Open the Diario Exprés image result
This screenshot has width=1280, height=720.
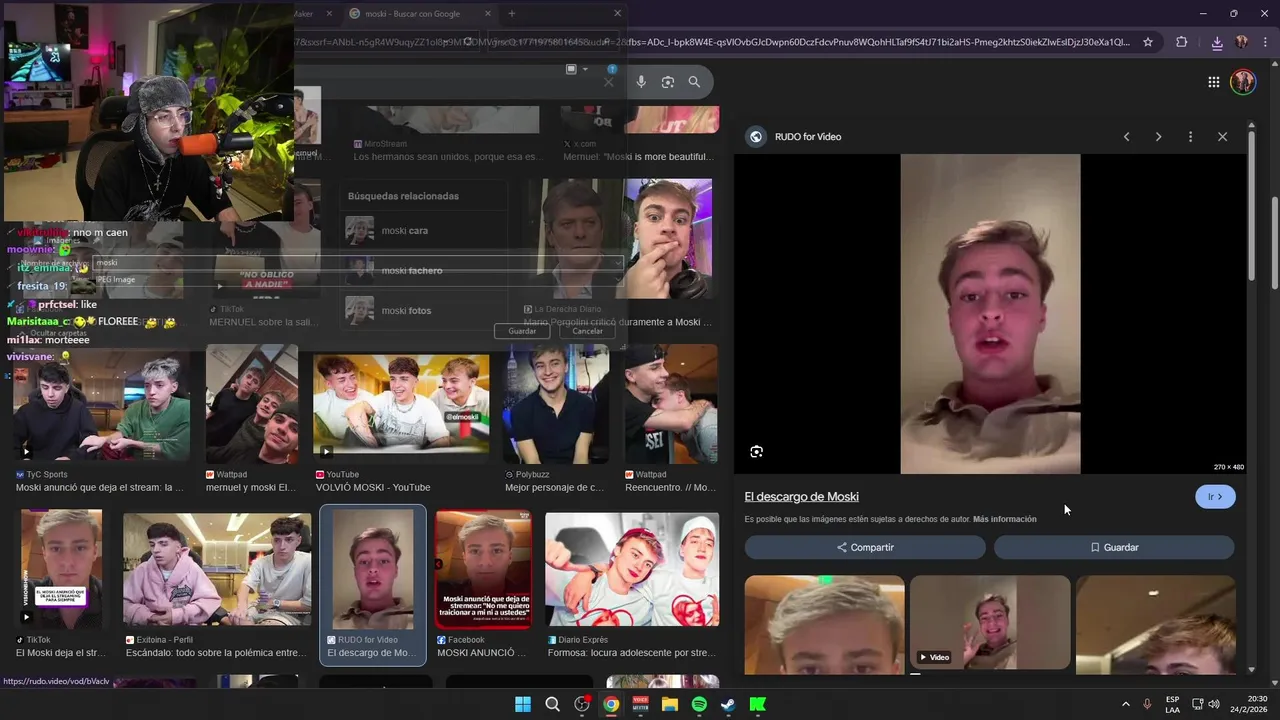tap(632, 568)
